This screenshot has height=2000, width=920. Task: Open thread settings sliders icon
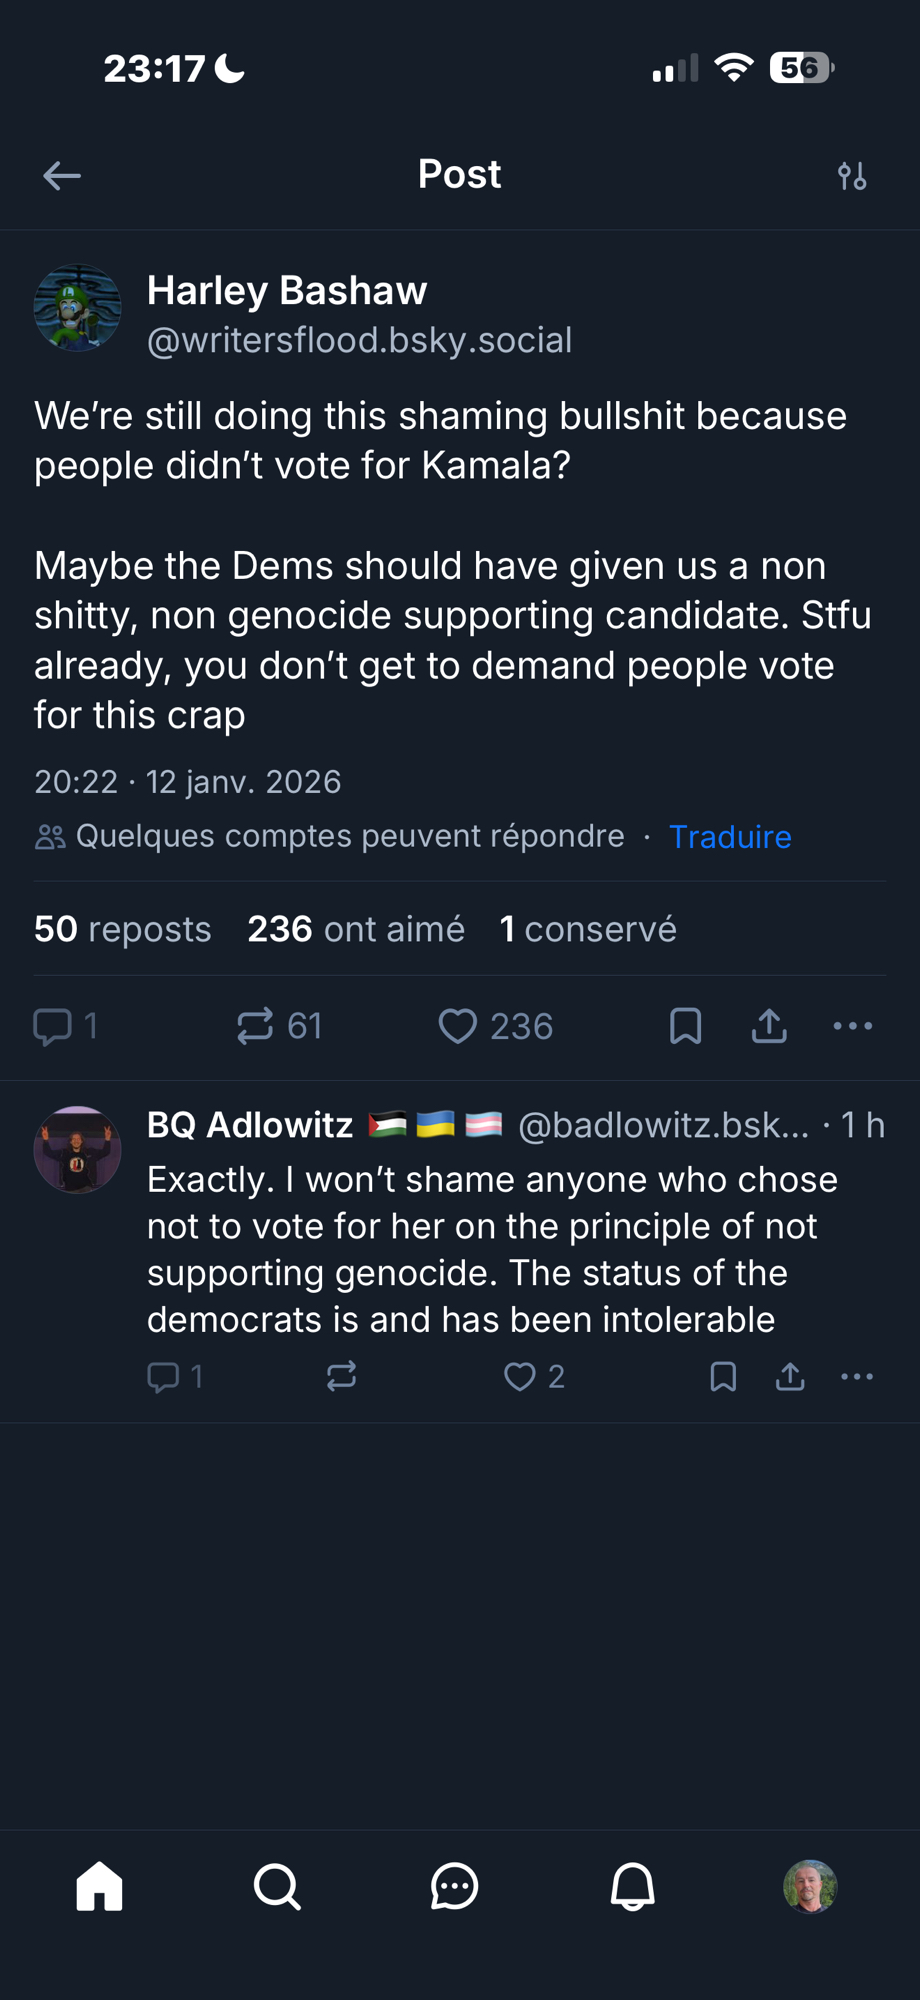[x=852, y=176]
